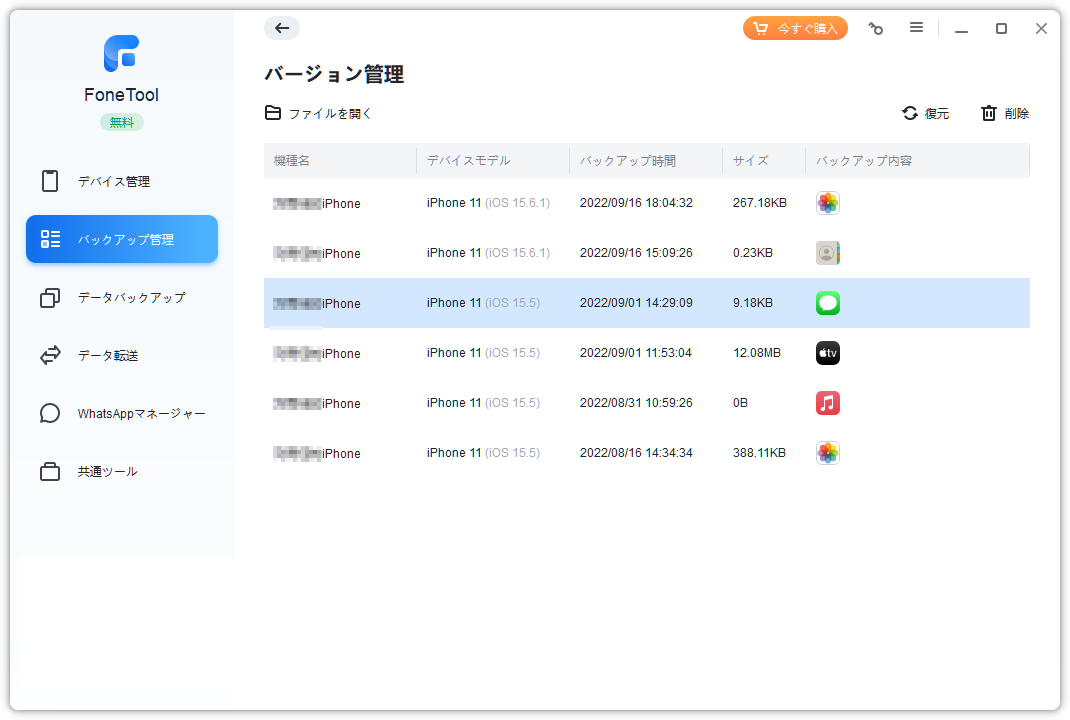Click ファイルを開く link
Screen dimensions: 1070x720
pos(319,114)
